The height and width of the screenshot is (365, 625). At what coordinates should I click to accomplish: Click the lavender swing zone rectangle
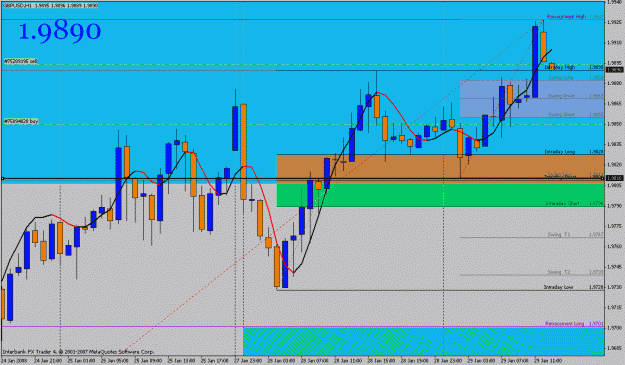pos(532,98)
